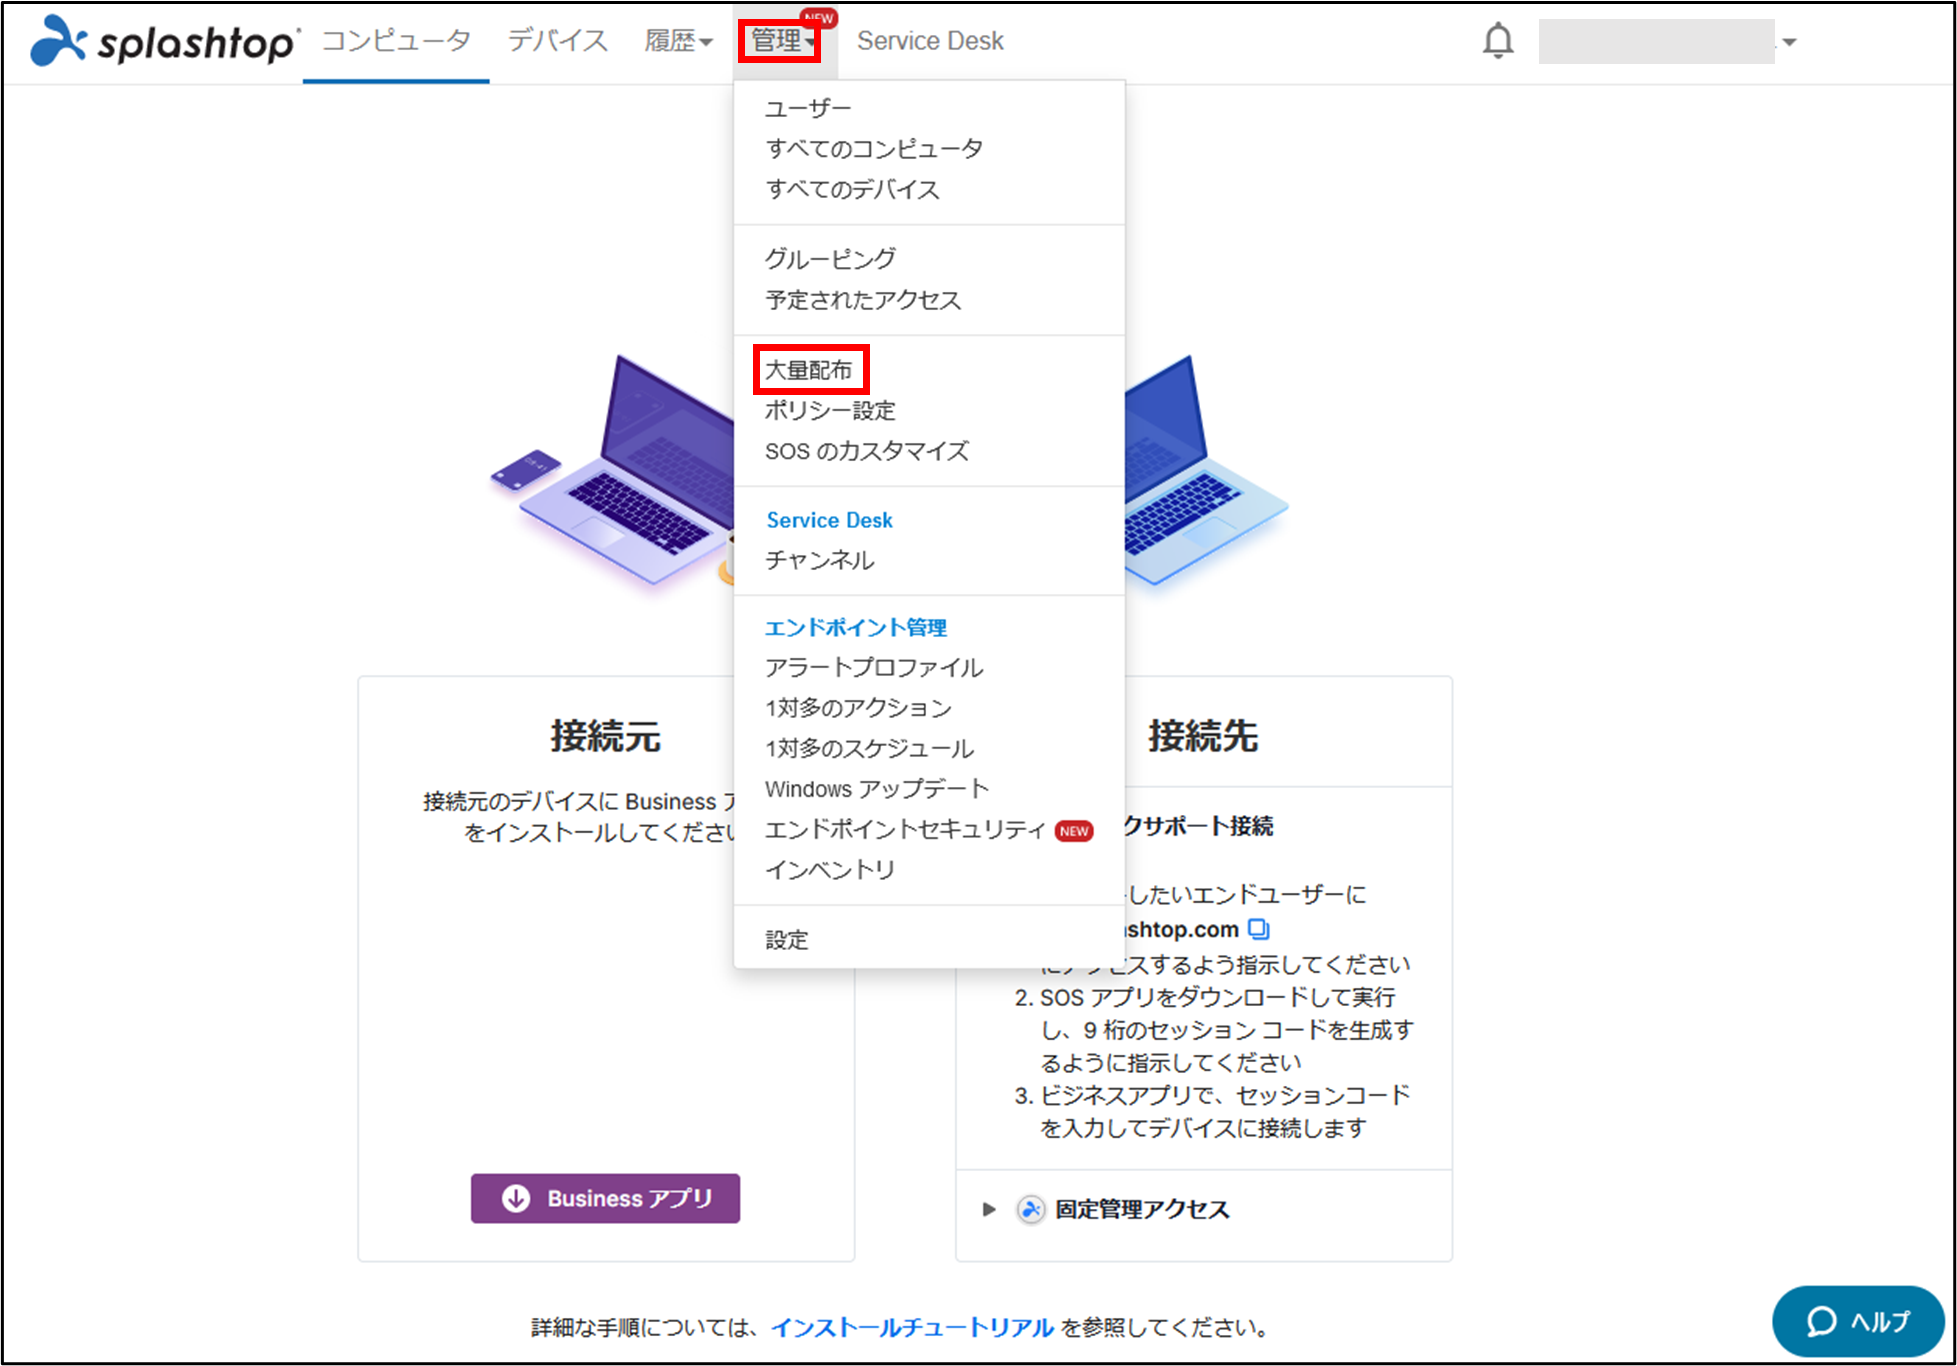Open エンドポイントセキュリティ menu item
The image size is (1957, 1366).
coord(905,830)
